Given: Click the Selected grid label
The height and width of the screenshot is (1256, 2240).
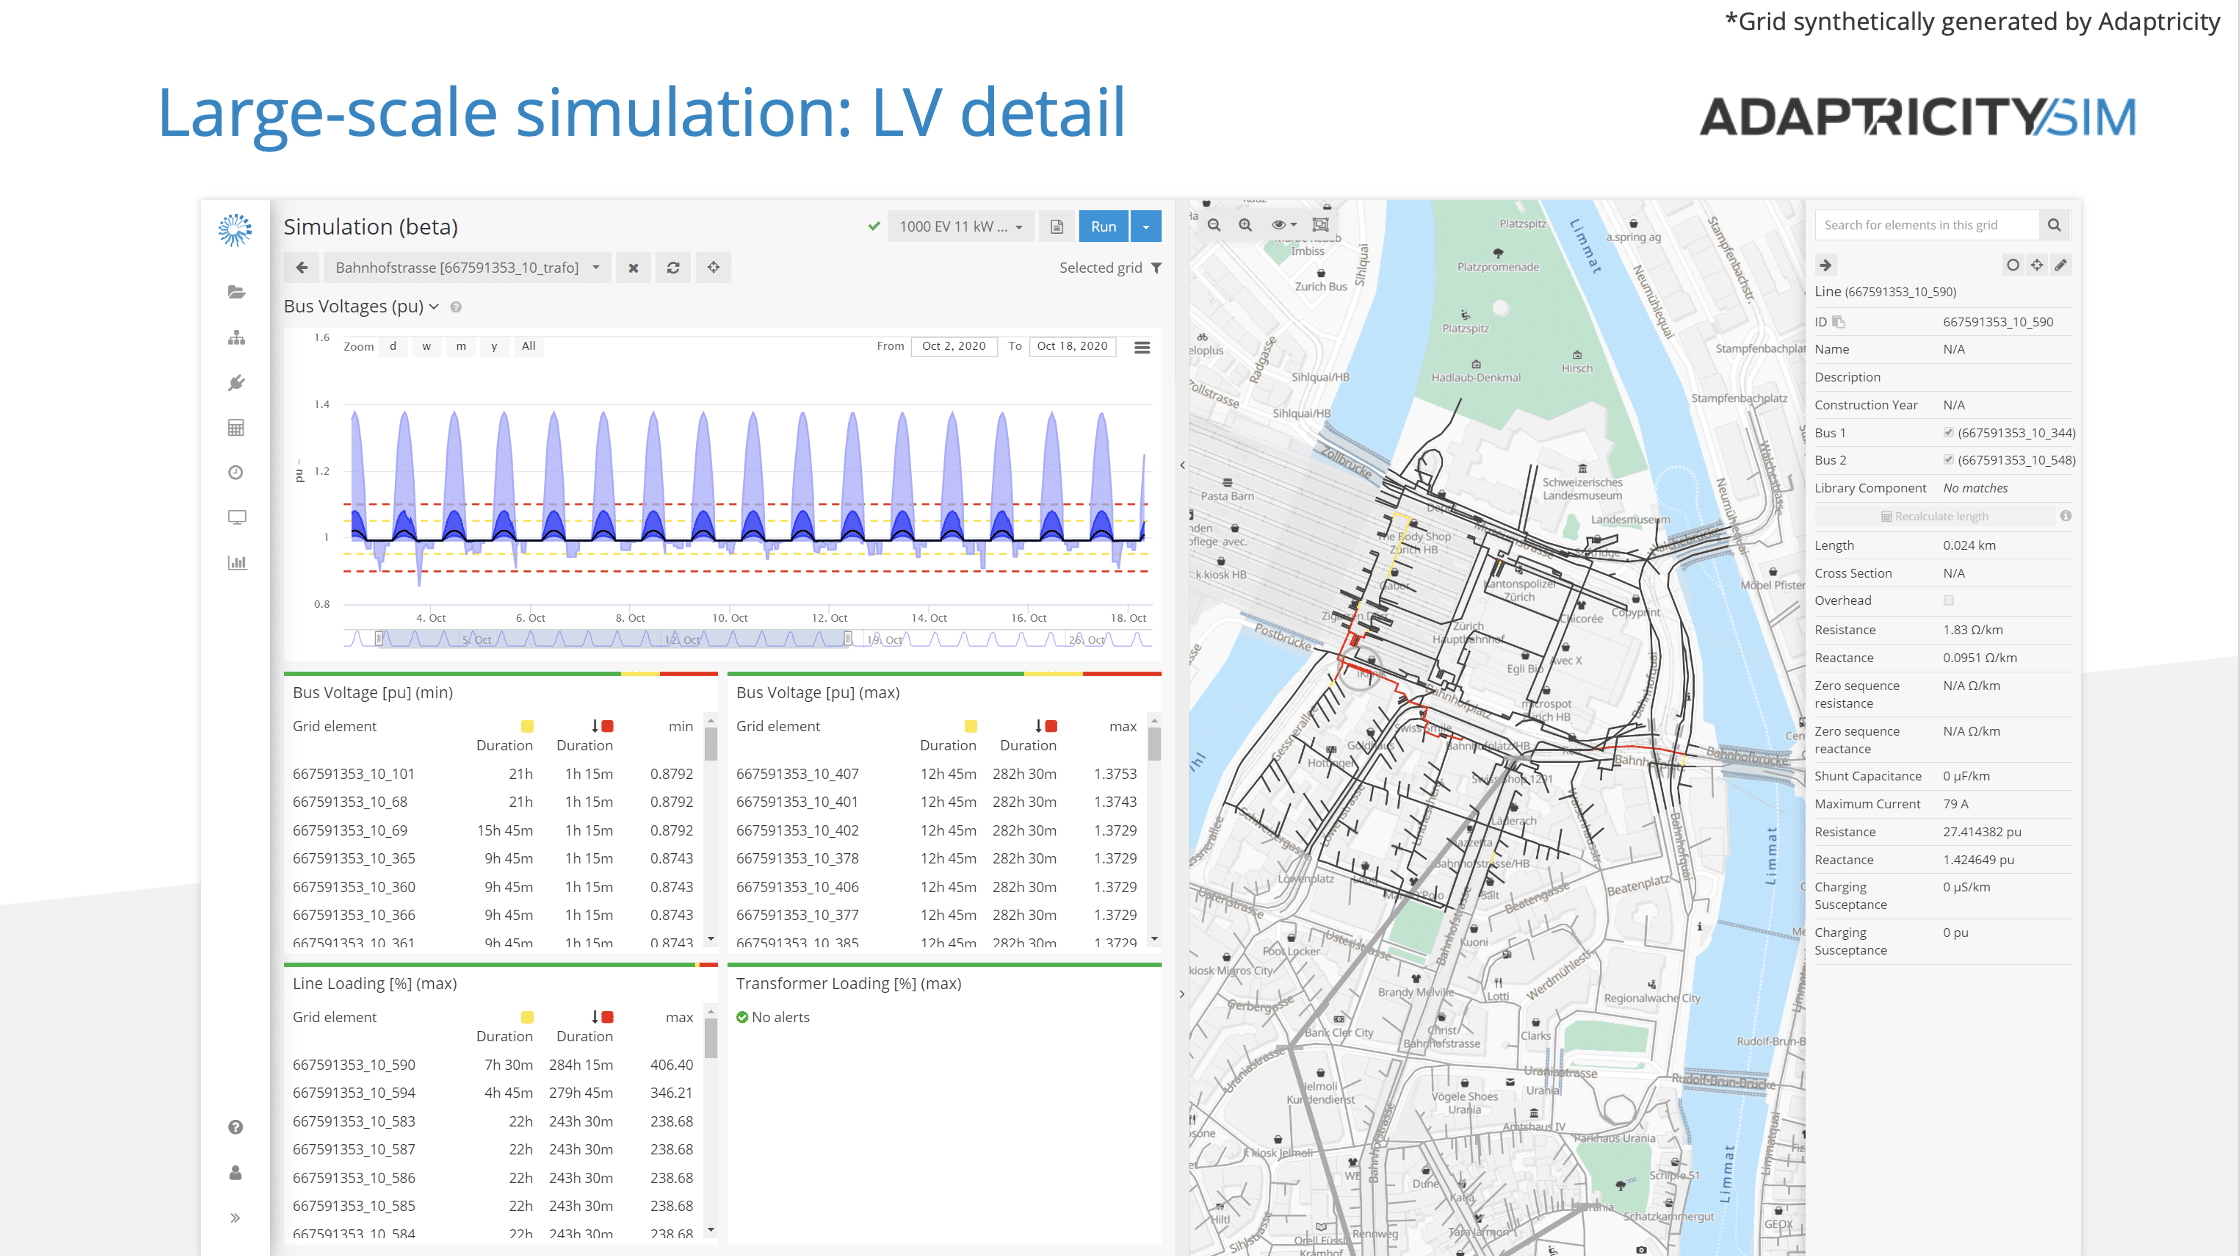Looking at the screenshot, I should coord(1100,268).
